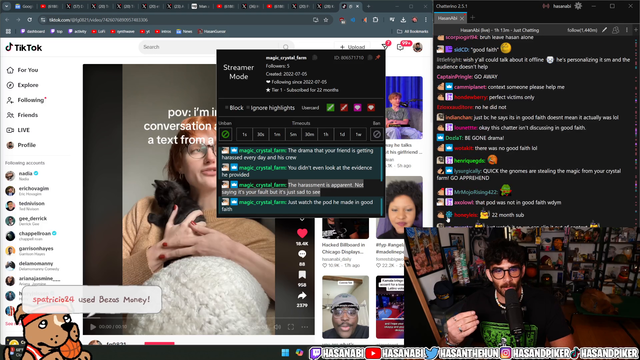The height and width of the screenshot is (360, 640).
Task: Click the green Unban icon in usercard
Action: pos(225,134)
